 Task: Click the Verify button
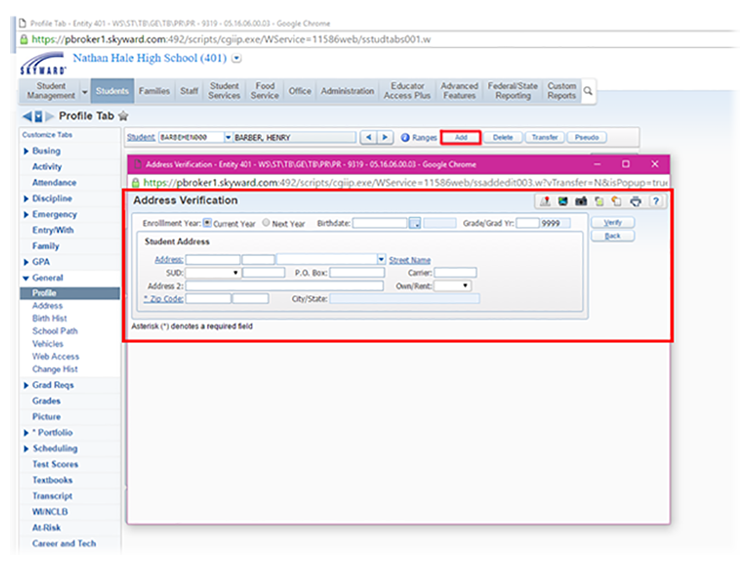click(x=612, y=222)
